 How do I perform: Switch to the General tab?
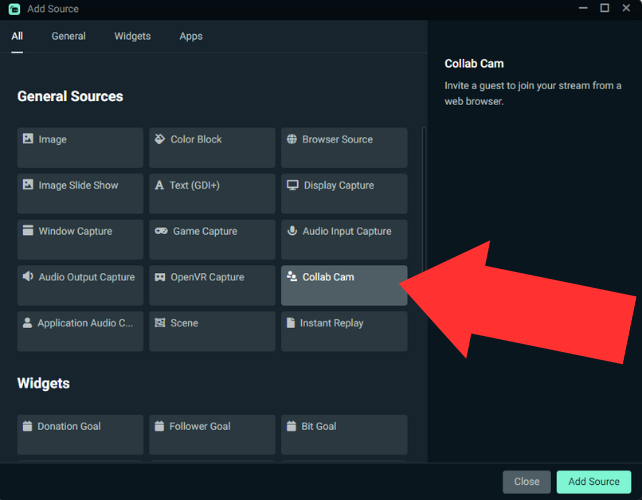[x=68, y=36]
